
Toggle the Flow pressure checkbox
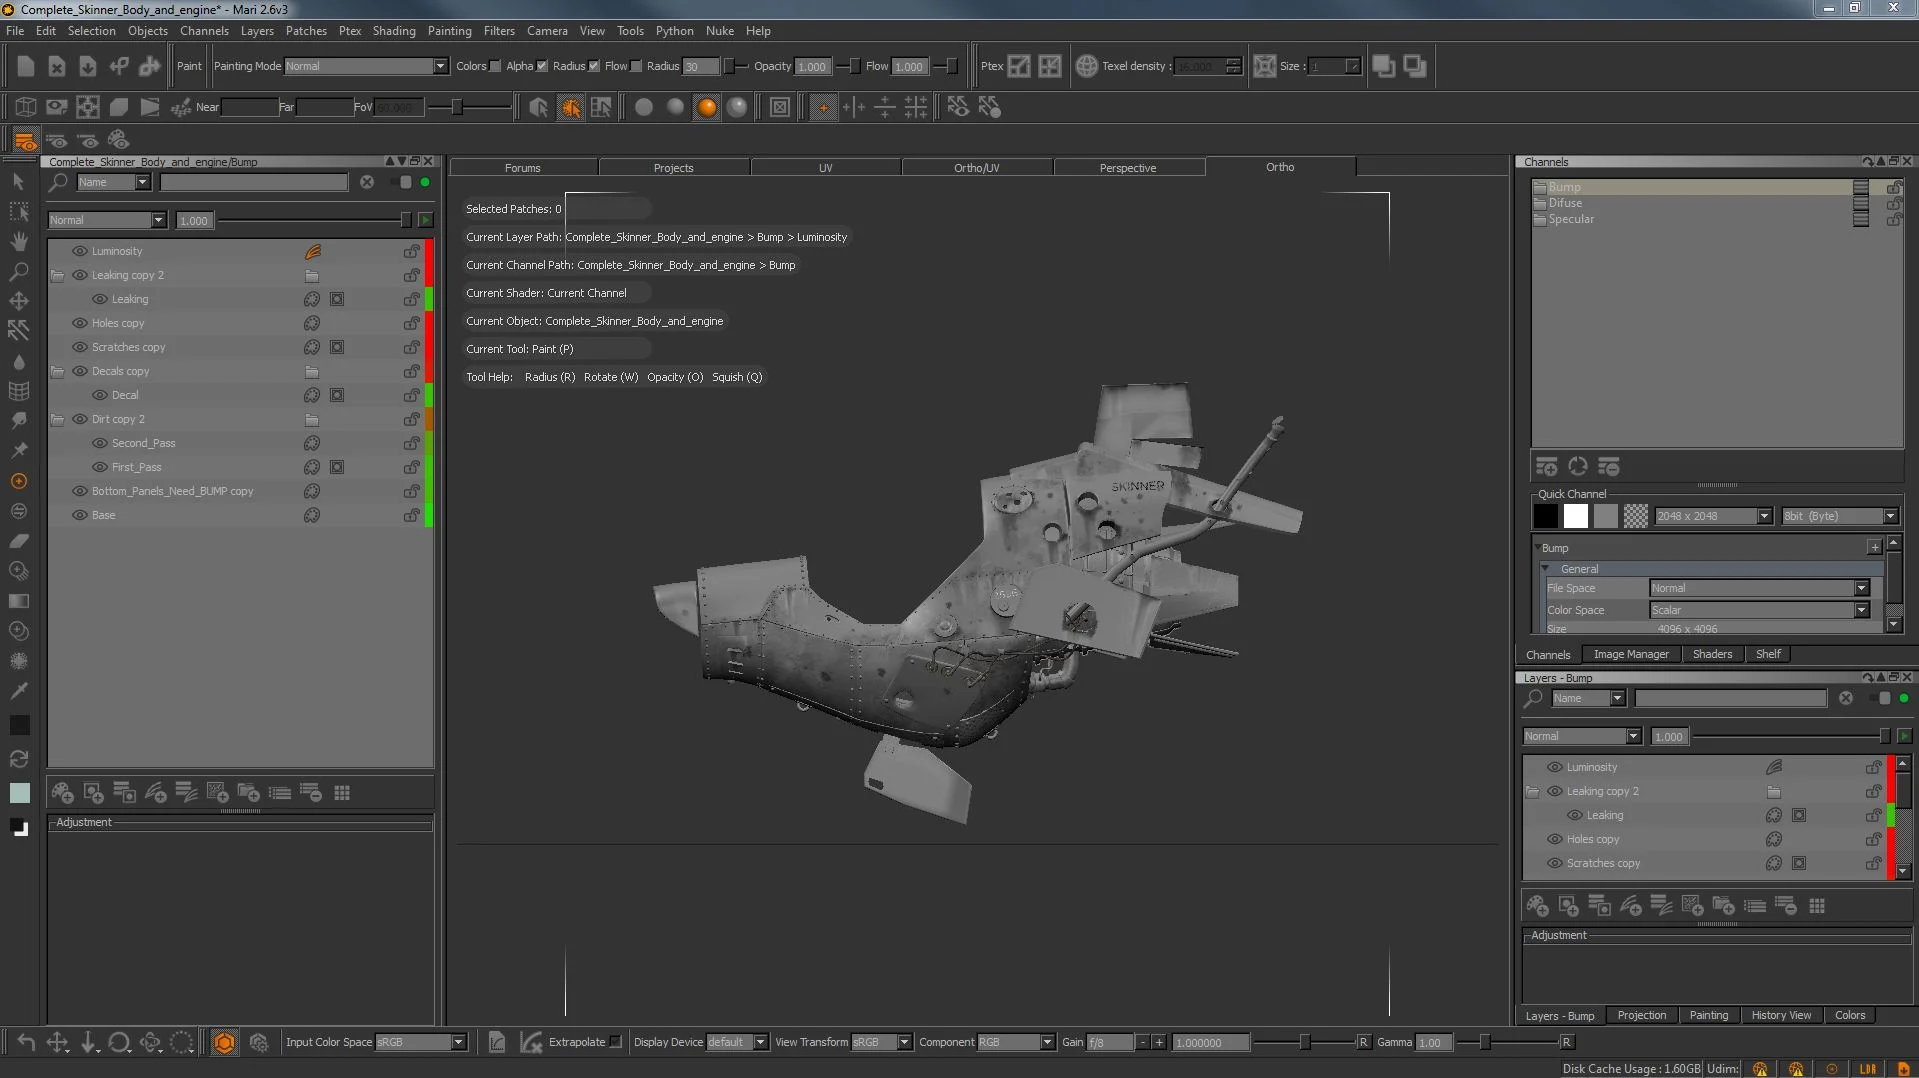(x=636, y=66)
